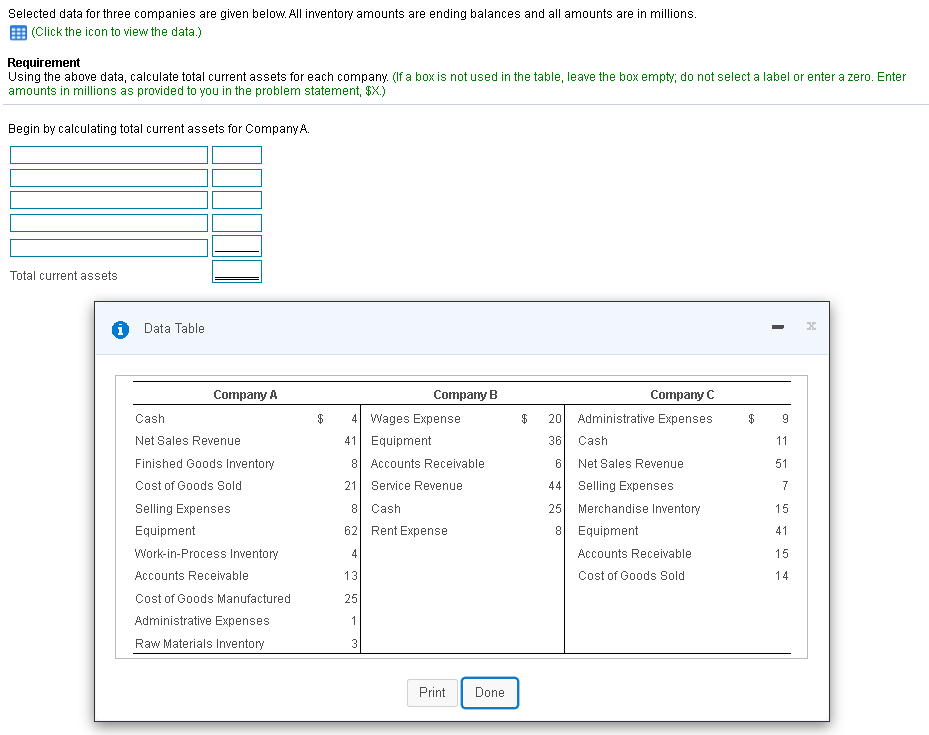Screen dimensions: 929x735
Task: Click the first account label input box
Action: point(108,154)
